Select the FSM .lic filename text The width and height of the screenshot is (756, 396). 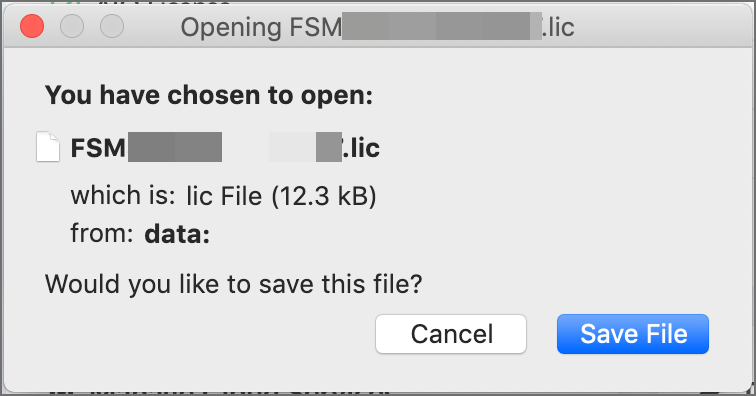225,148
